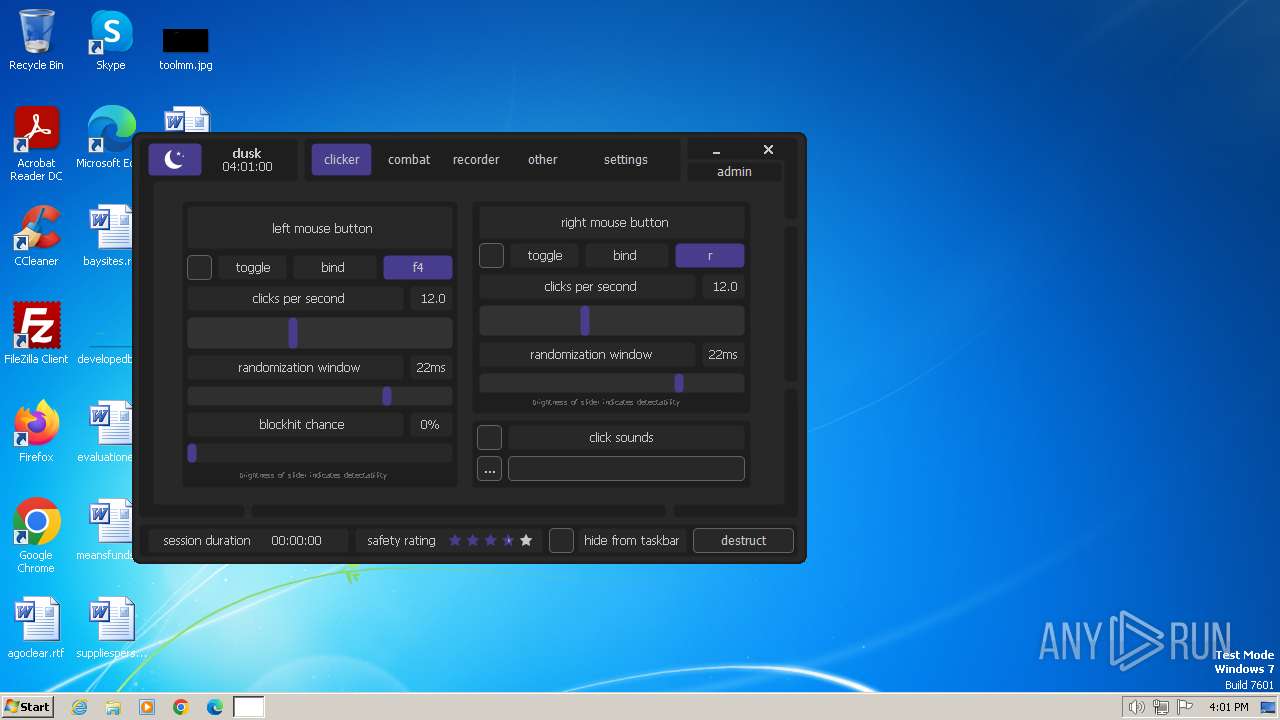
Task: Open meansfund document on desktop
Action: pyautogui.click(x=106, y=530)
